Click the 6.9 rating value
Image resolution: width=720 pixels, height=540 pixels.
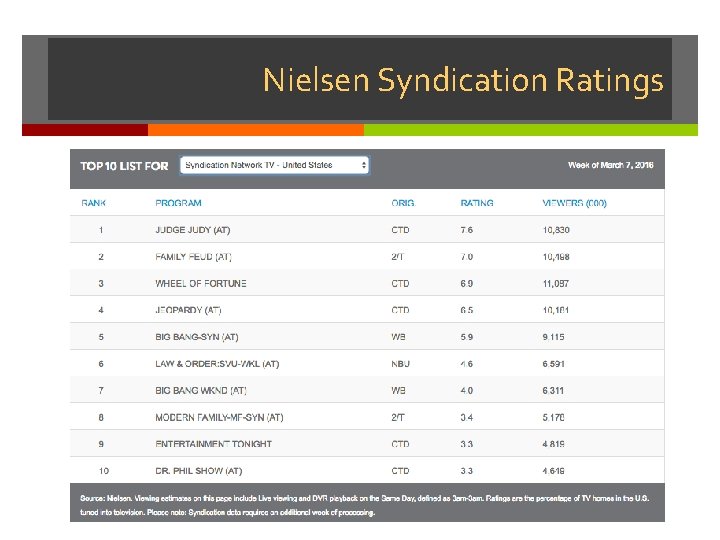point(467,283)
